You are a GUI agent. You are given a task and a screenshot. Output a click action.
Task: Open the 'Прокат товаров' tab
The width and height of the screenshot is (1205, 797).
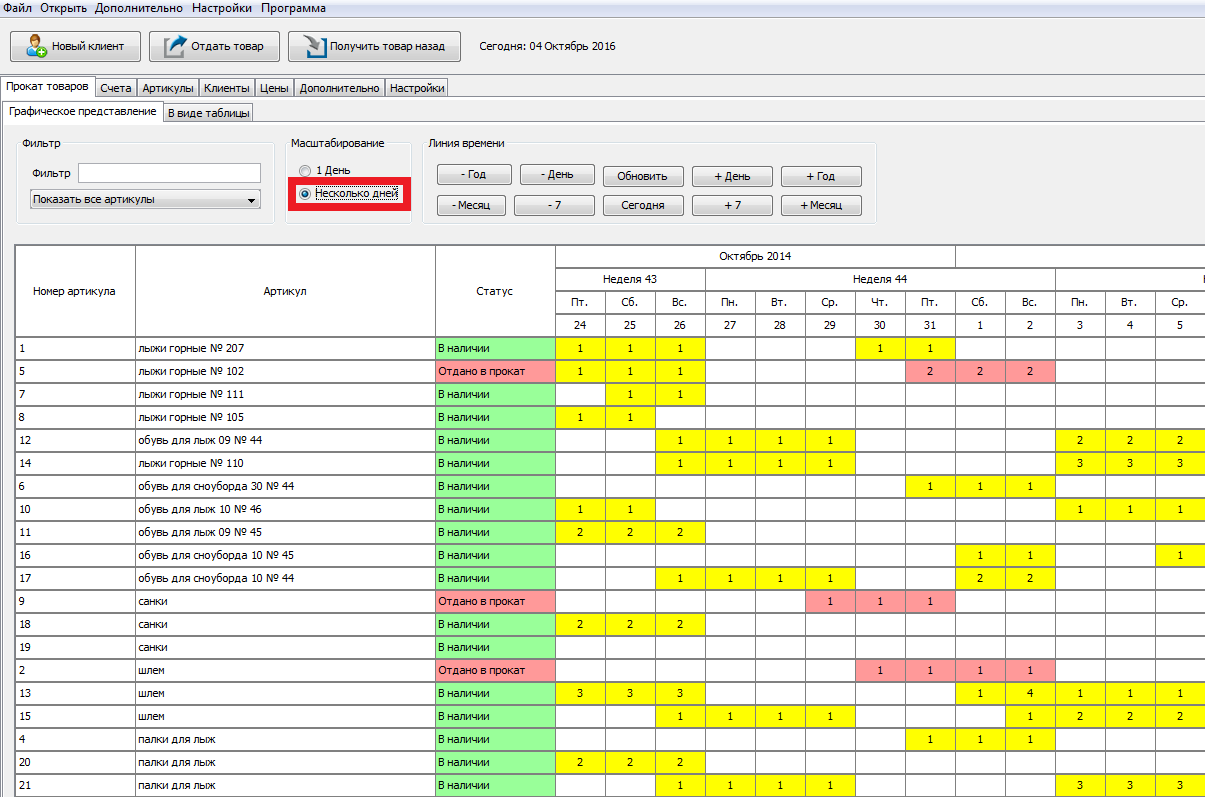(48, 86)
